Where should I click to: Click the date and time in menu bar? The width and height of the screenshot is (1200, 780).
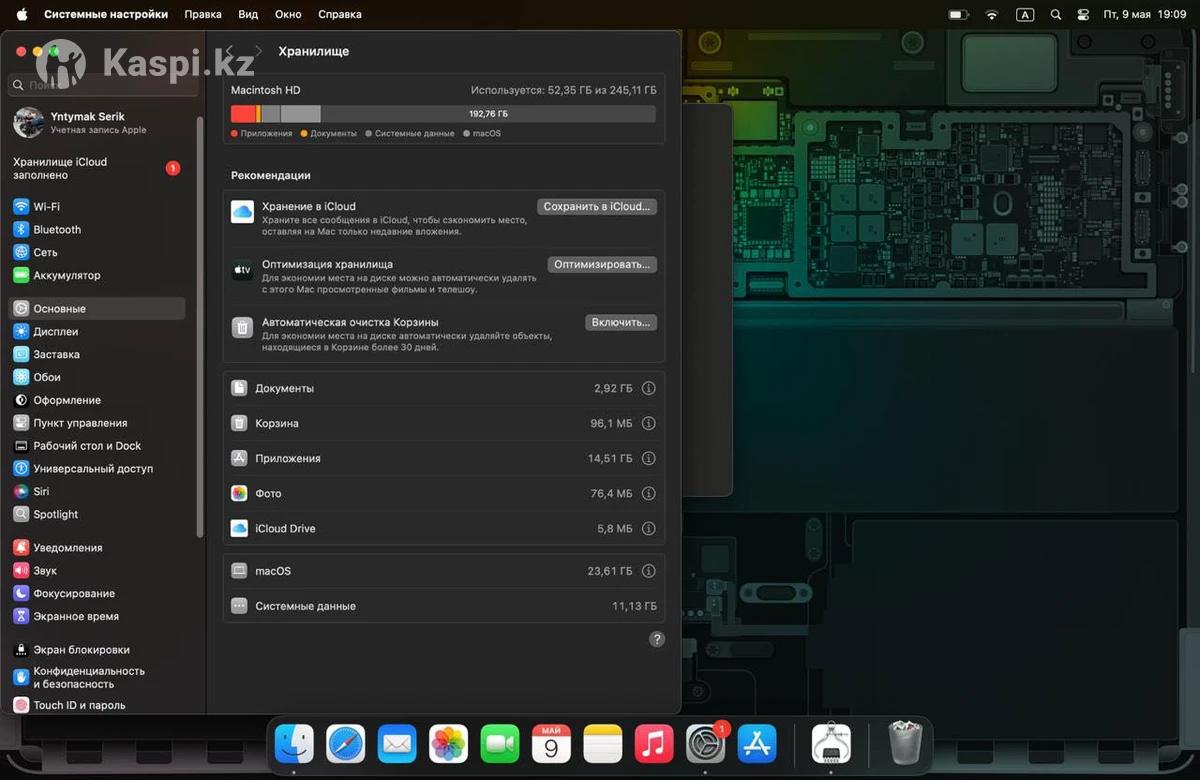(1144, 15)
